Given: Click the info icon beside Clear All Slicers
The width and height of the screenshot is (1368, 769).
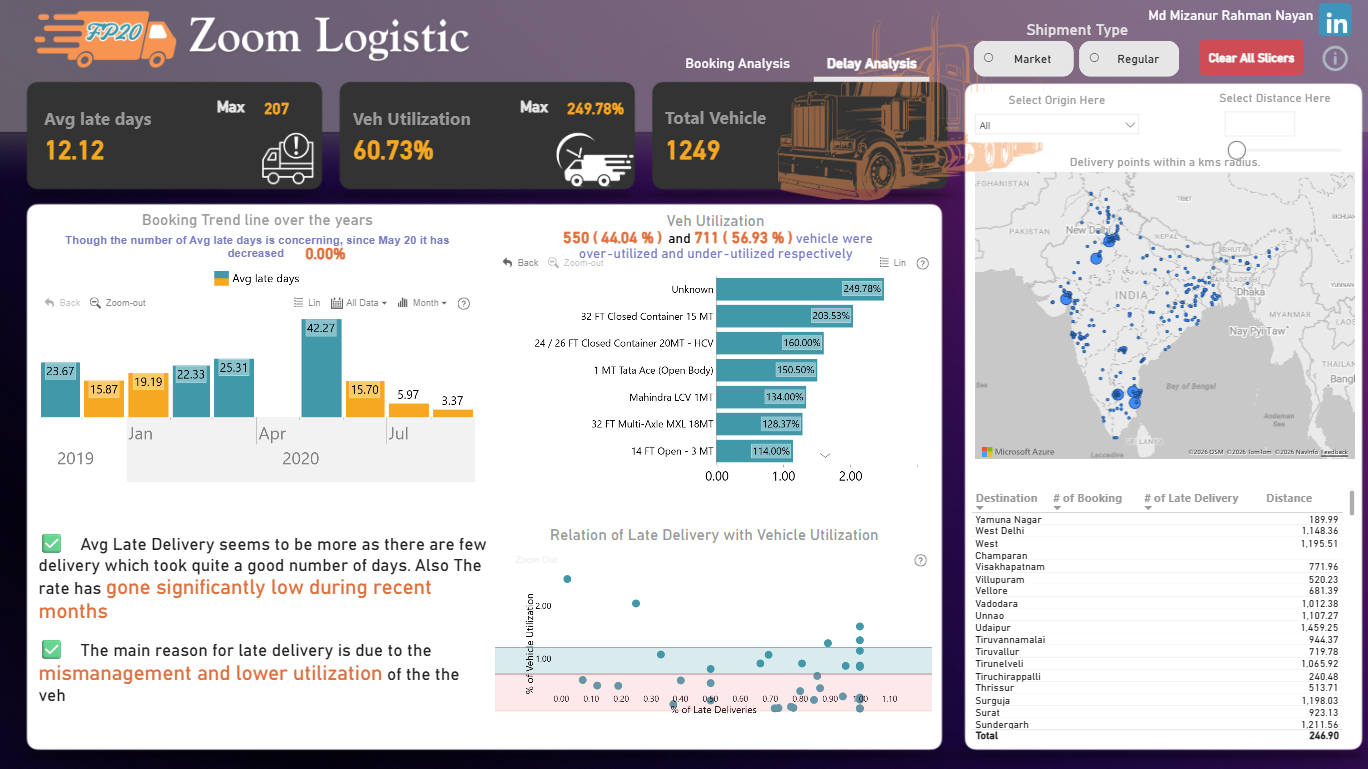Looking at the screenshot, I should pos(1335,59).
